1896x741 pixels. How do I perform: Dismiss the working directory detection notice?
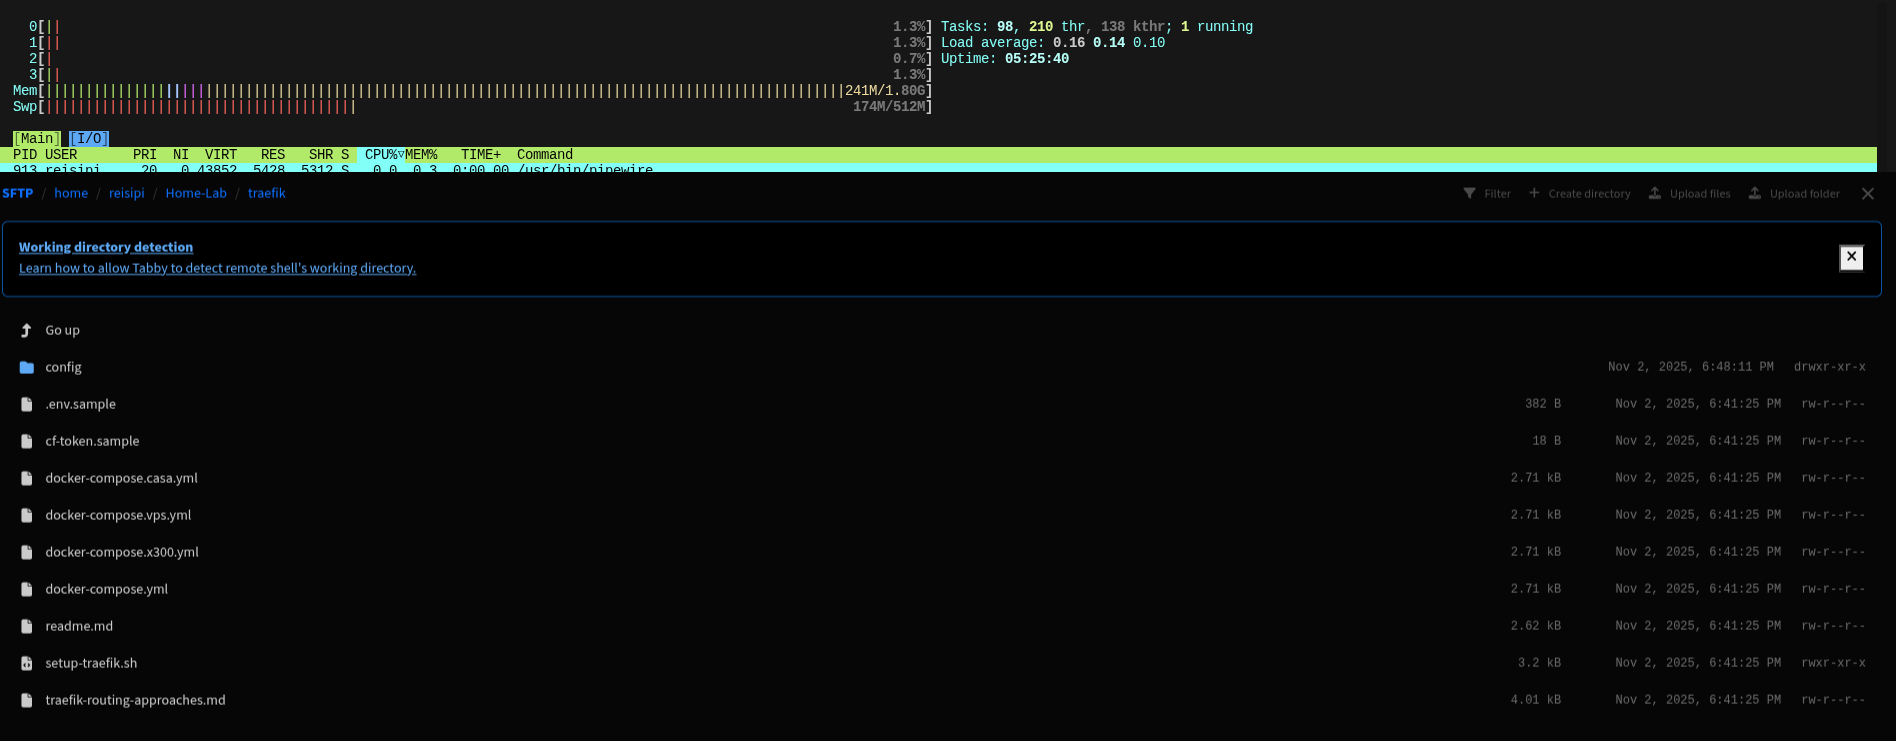(1851, 257)
